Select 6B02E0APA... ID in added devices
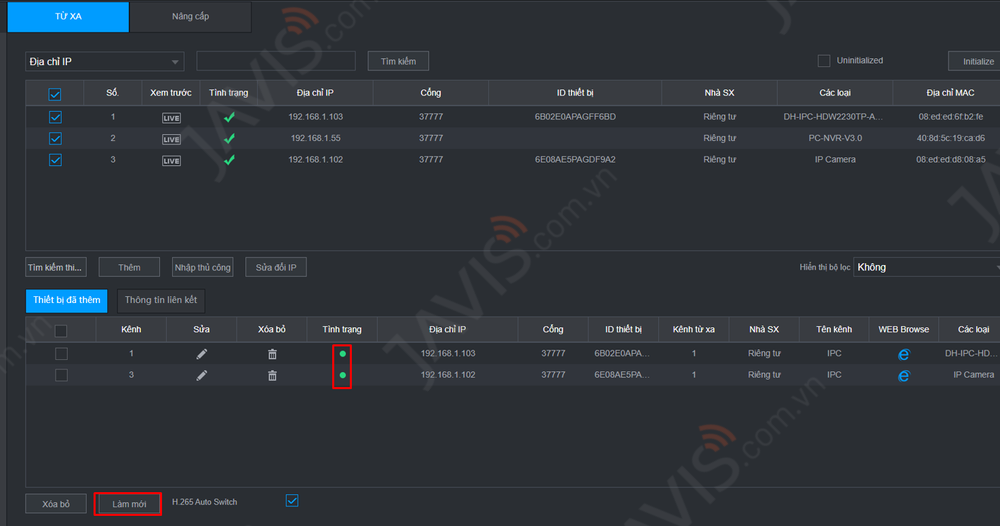This screenshot has width=1000, height=526. pyautogui.click(x=622, y=353)
